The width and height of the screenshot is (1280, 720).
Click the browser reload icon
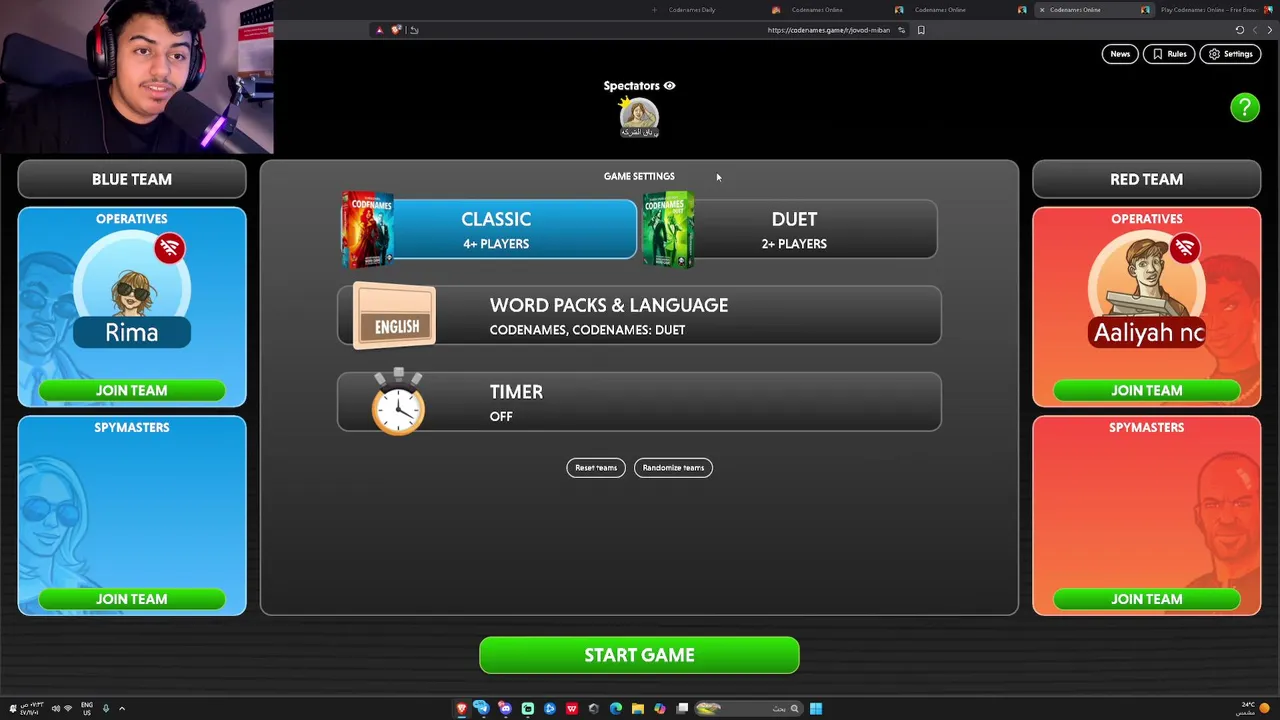[x=1240, y=30]
